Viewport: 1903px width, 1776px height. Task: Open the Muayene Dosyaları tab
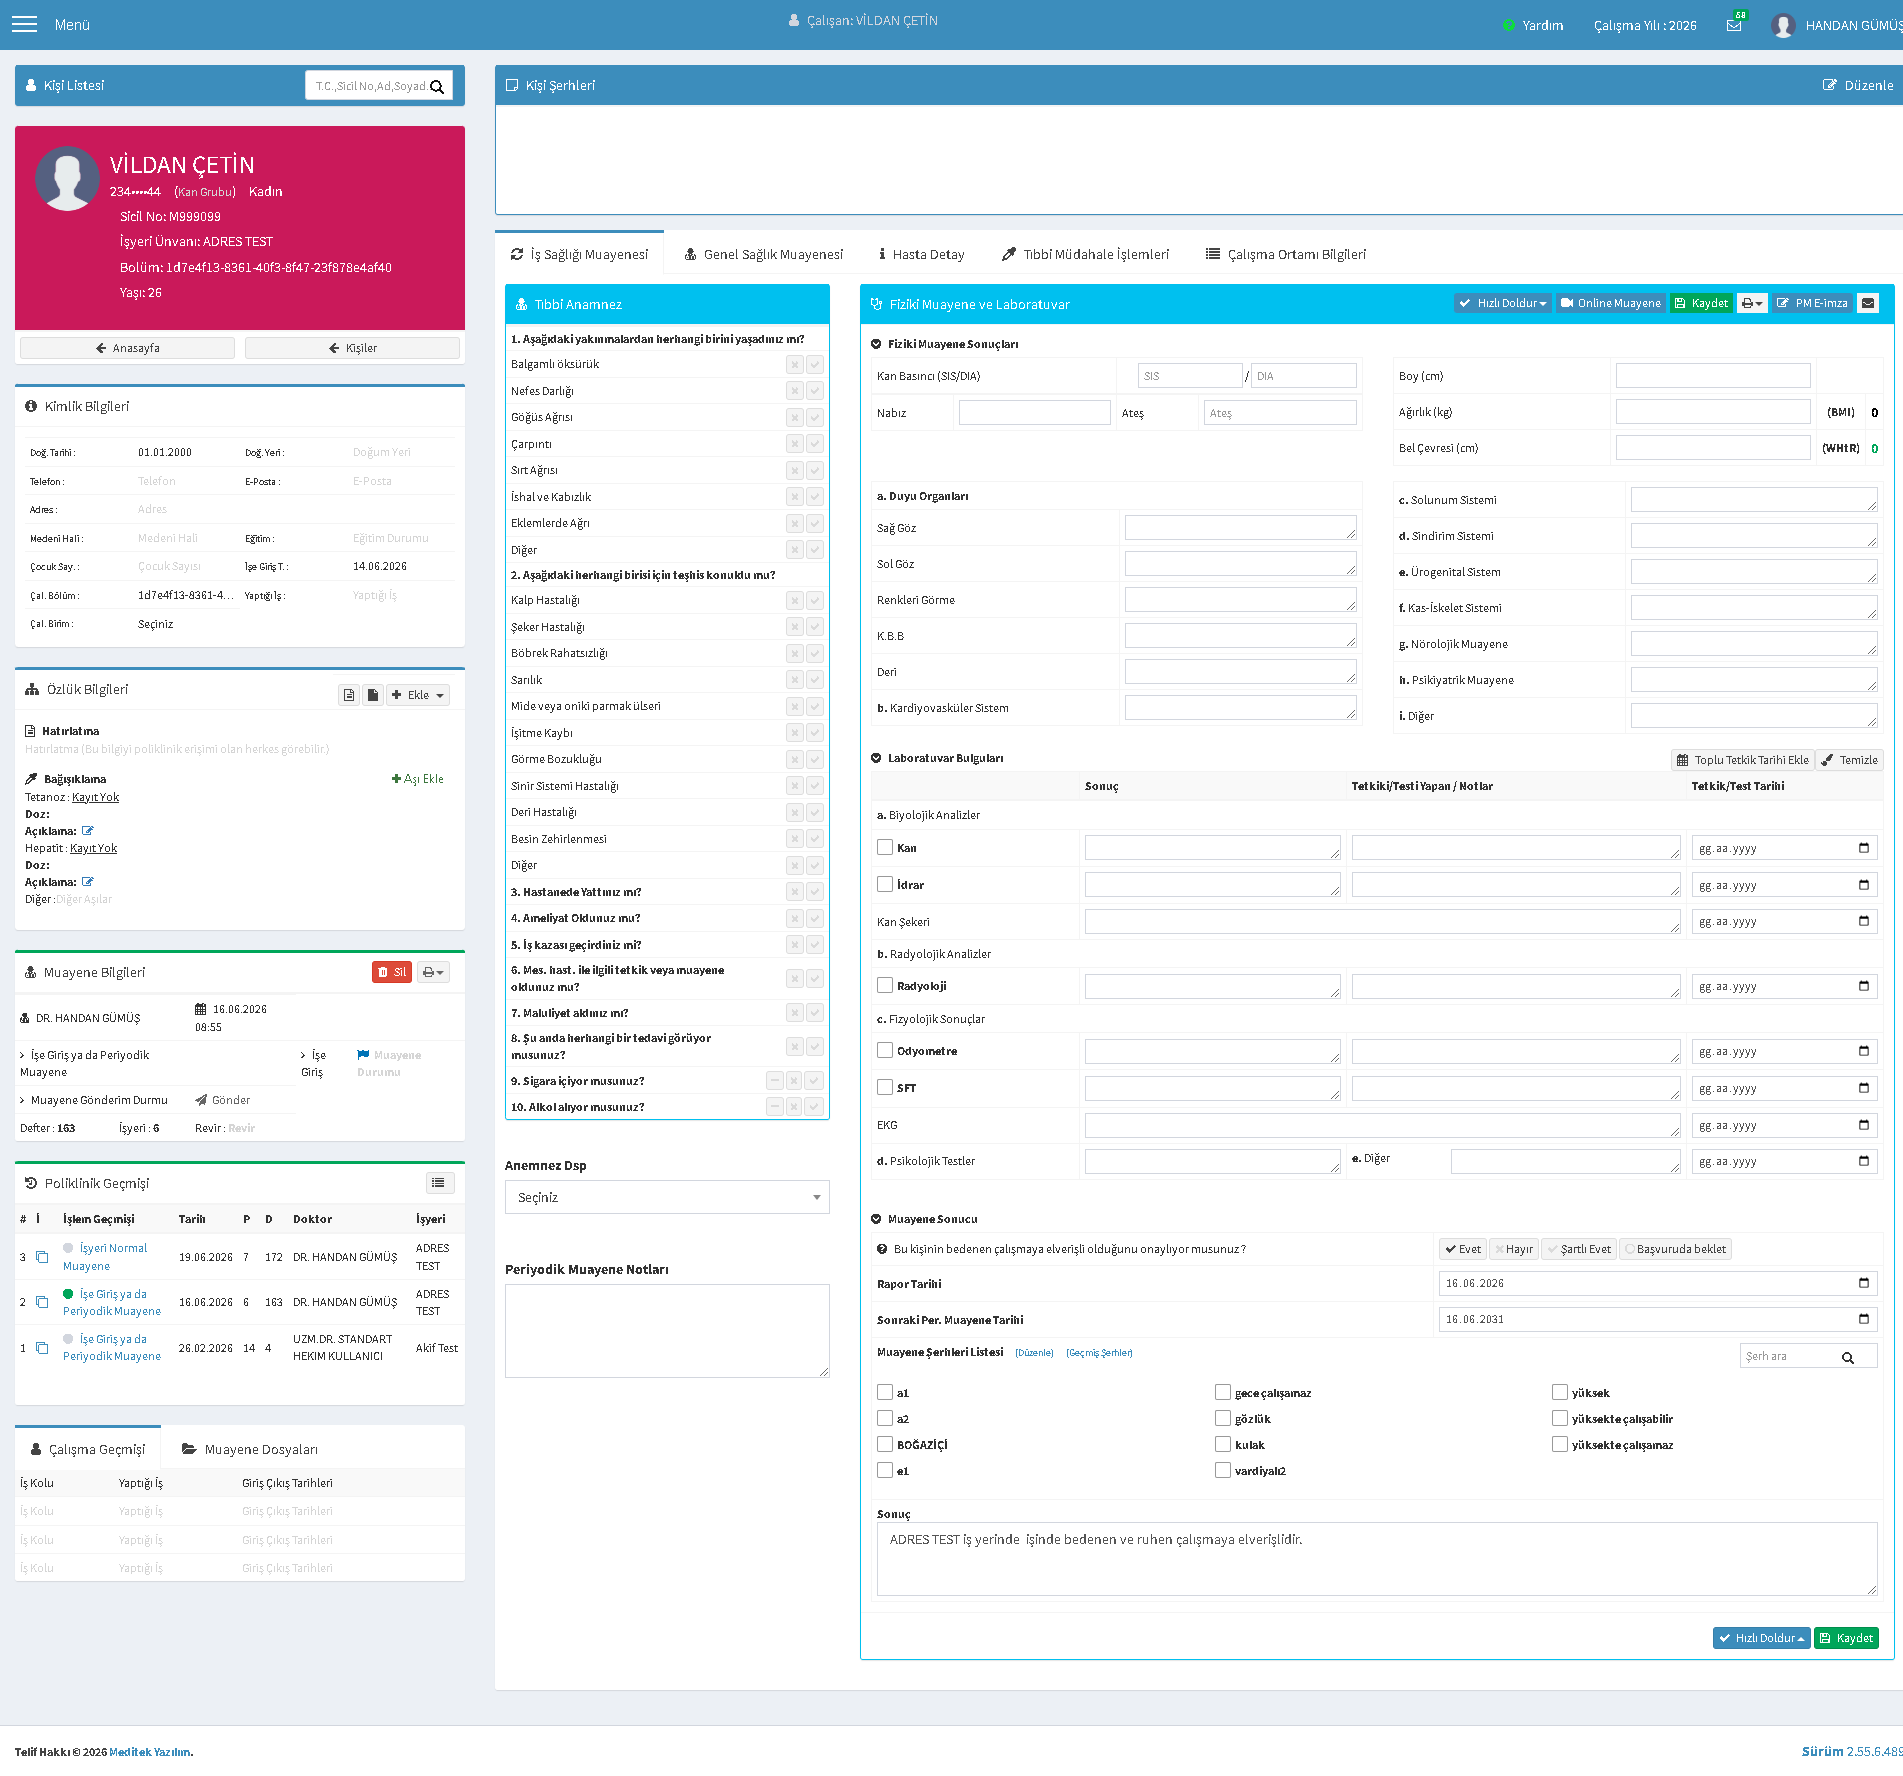pyautogui.click(x=250, y=1449)
